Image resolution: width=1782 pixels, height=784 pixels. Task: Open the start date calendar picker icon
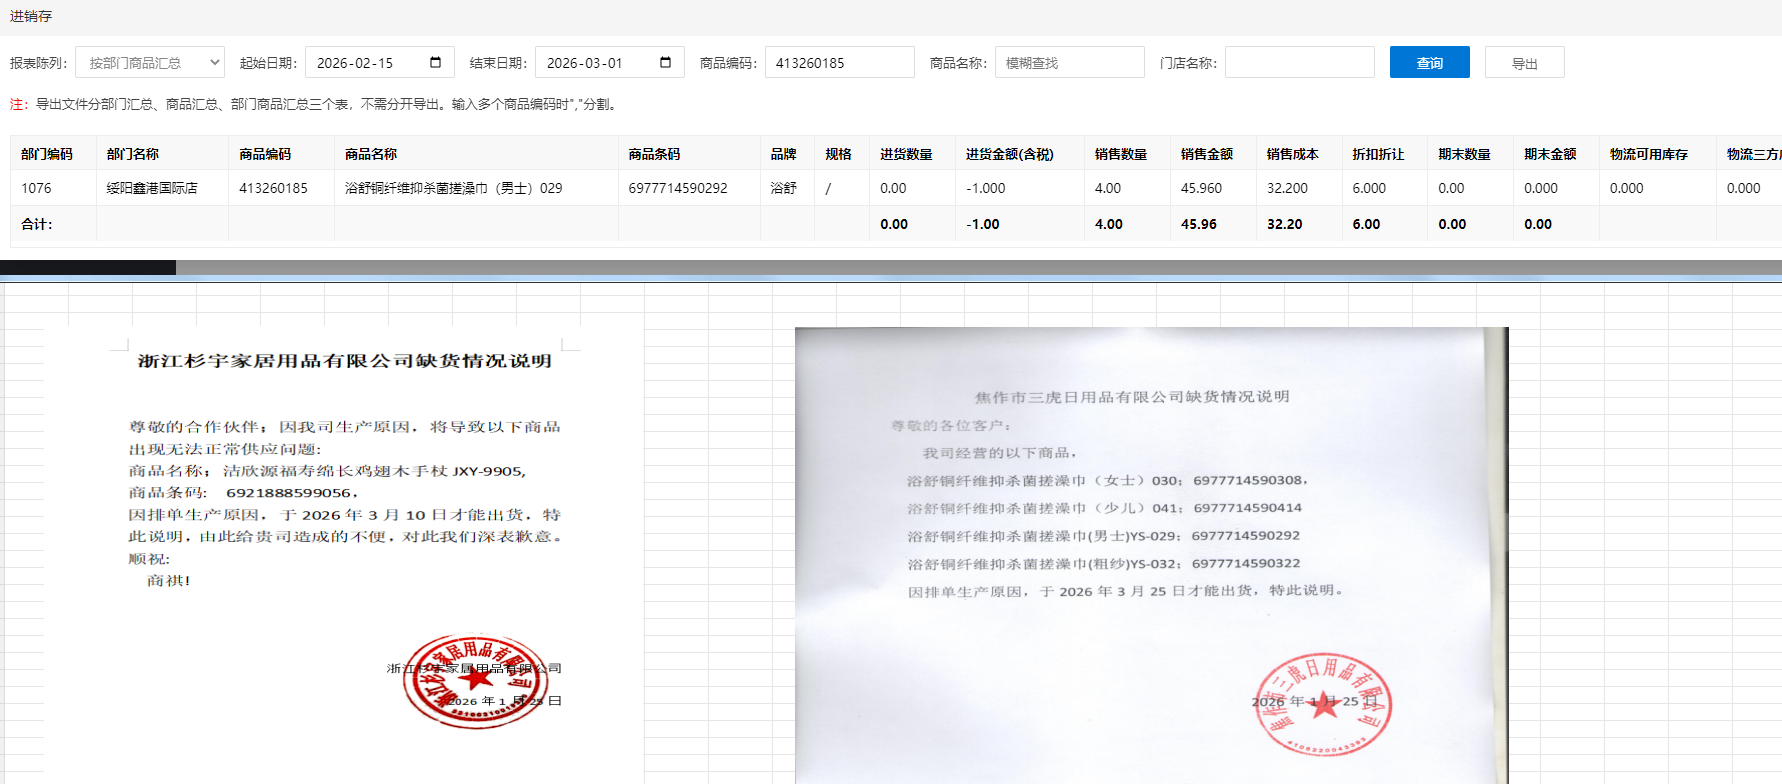[435, 62]
